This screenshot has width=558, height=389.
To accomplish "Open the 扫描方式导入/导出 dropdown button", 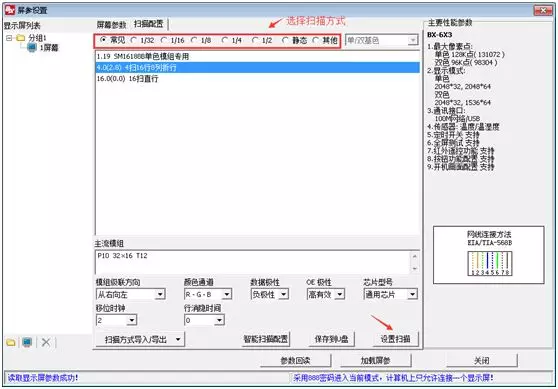I will click(140, 339).
